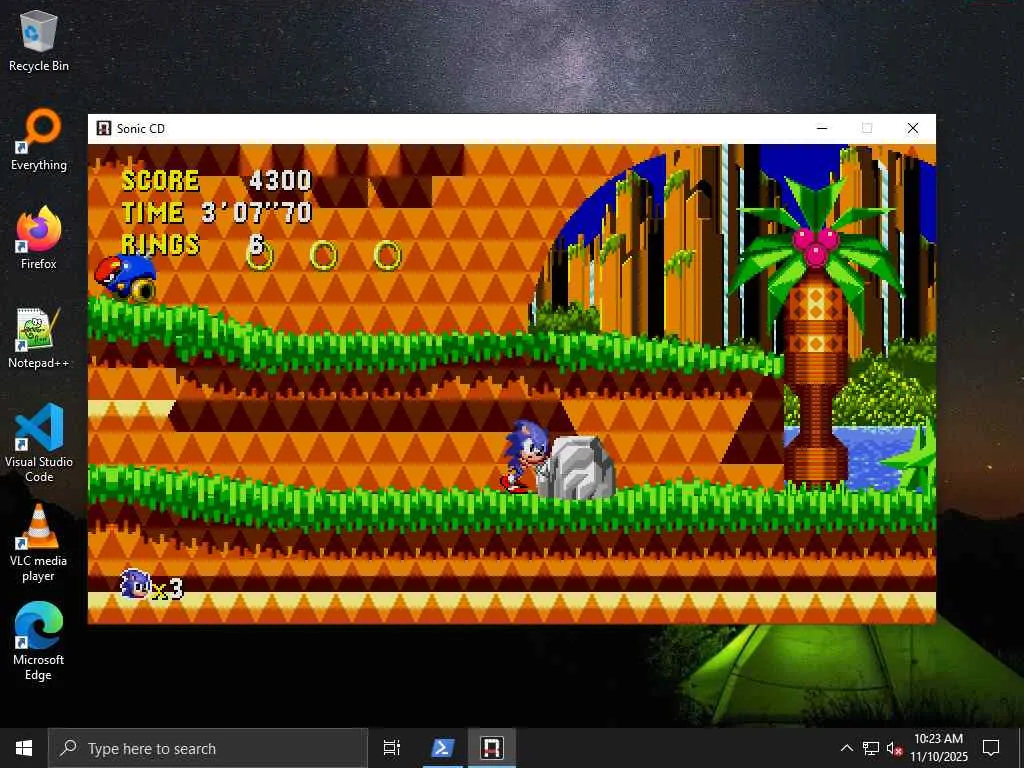Open Task View on the taskbar

click(x=392, y=748)
